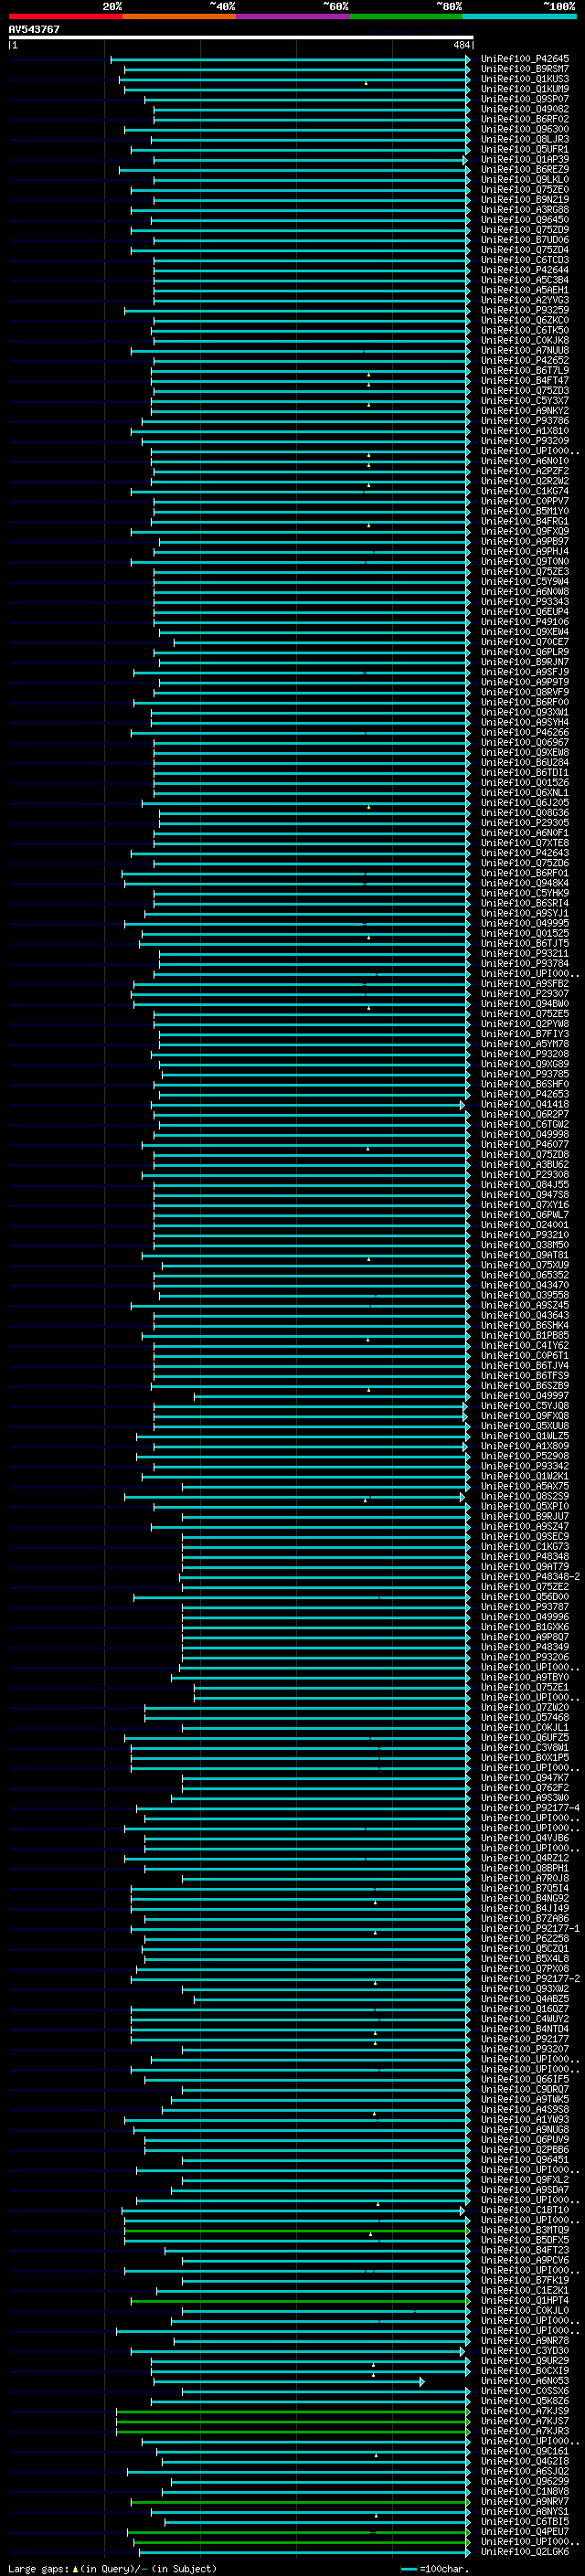Image resolution: width=585 pixels, height=2576 pixels.
Task: Click the cyan ~100% identity legend segment
Action: coord(519,16)
